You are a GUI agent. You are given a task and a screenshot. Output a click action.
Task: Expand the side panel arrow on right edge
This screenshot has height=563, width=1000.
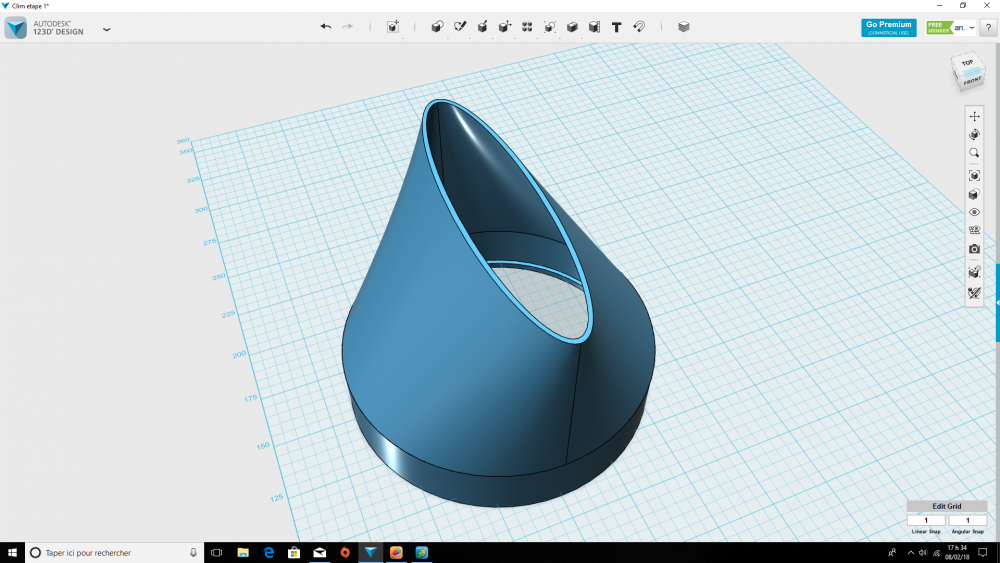click(997, 303)
